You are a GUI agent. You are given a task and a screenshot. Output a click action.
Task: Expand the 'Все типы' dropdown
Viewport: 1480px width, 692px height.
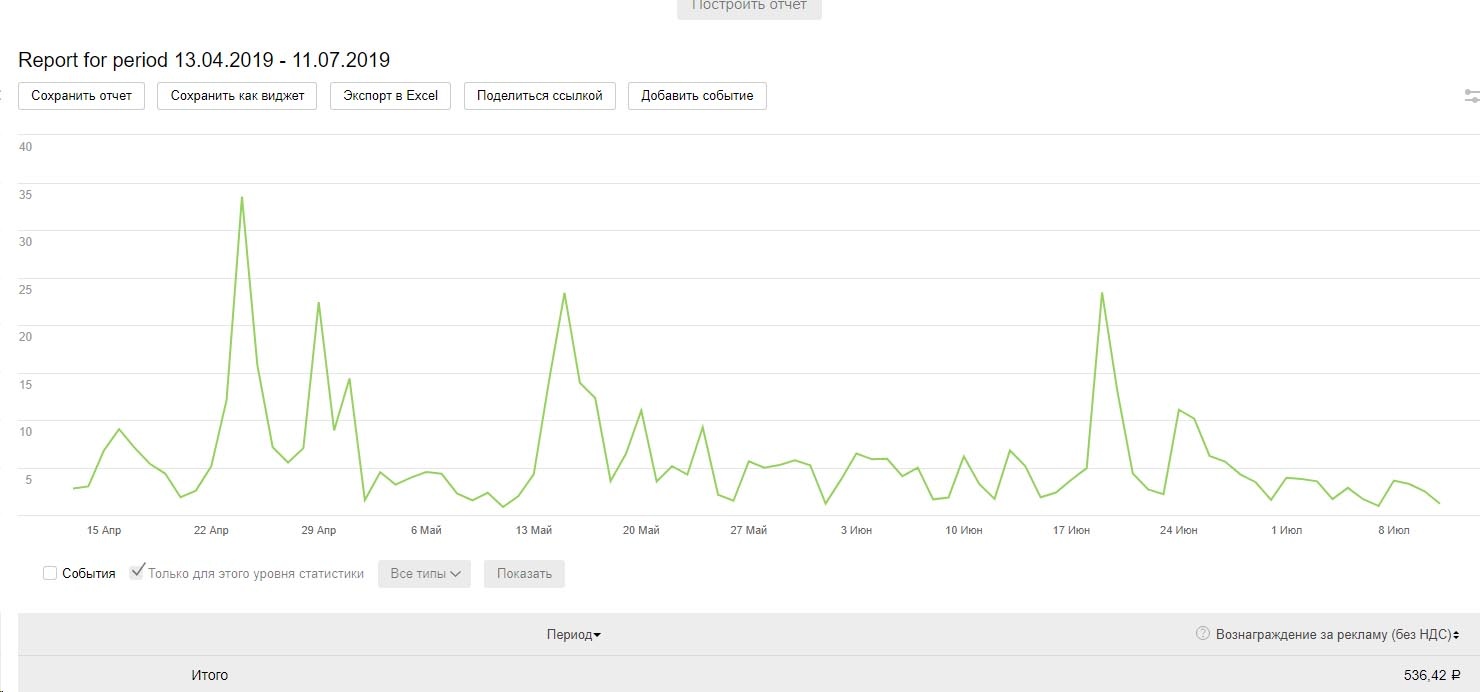[x=424, y=574]
